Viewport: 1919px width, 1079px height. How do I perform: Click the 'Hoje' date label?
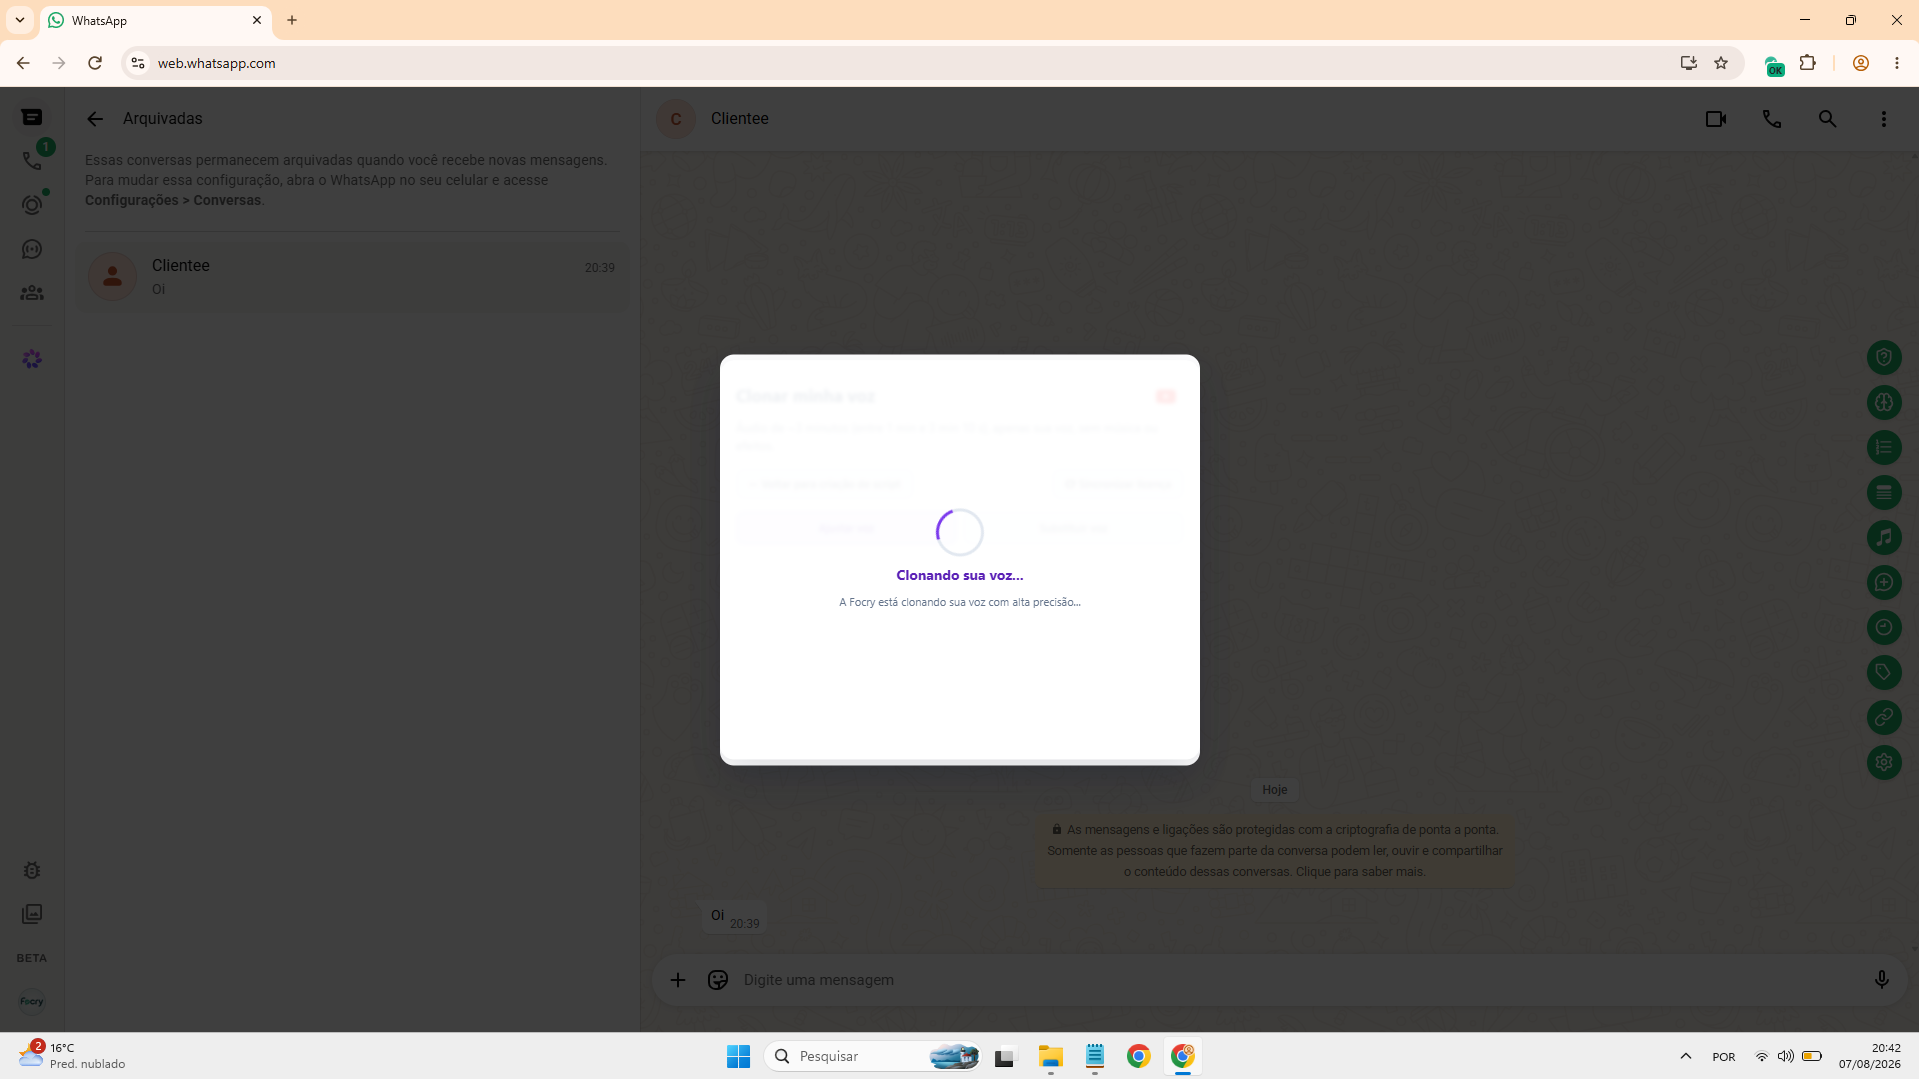(1275, 790)
